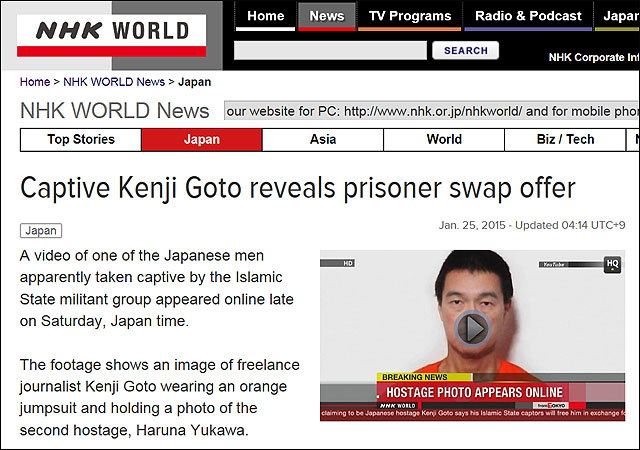The width and height of the screenshot is (640, 450).
Task: Click the NHK WORLD logo
Action: [x=111, y=36]
